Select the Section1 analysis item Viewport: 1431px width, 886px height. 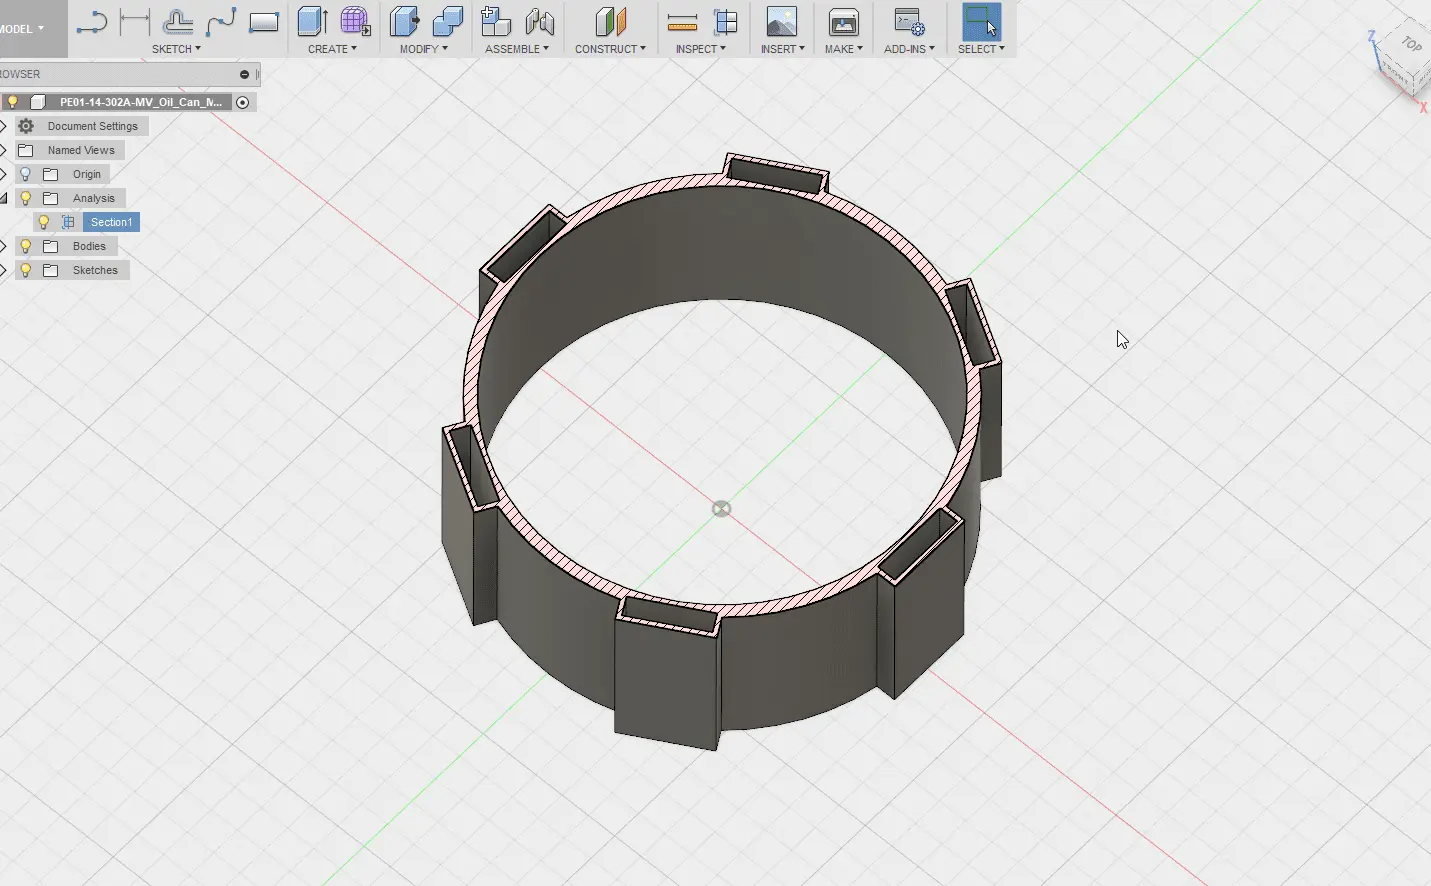click(x=111, y=222)
